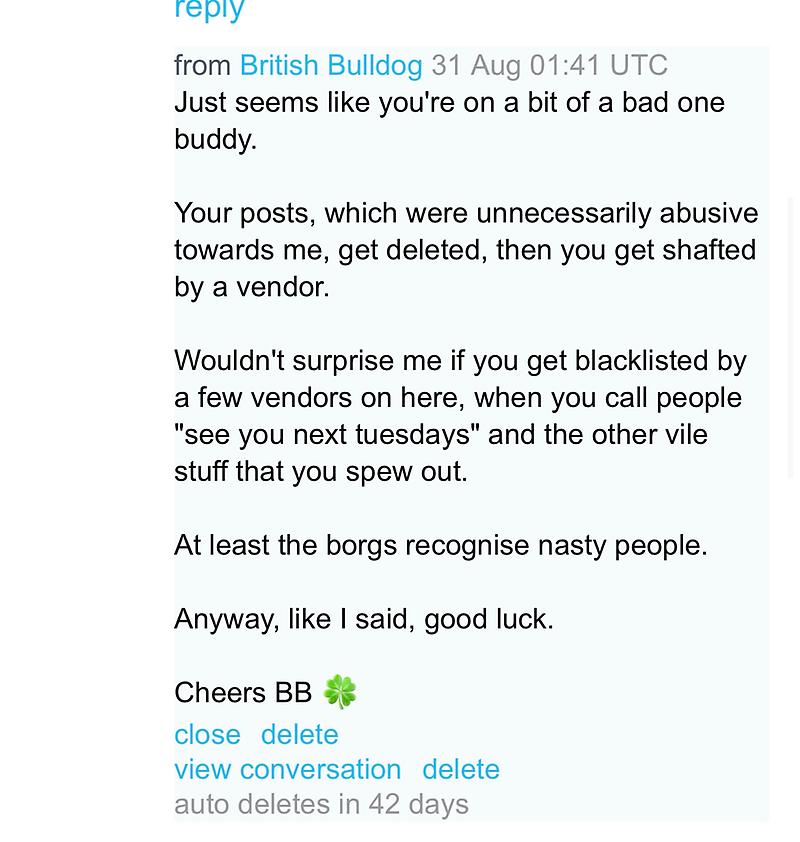Click the "from" label before the sender name
The image size is (800, 842).
(202, 65)
